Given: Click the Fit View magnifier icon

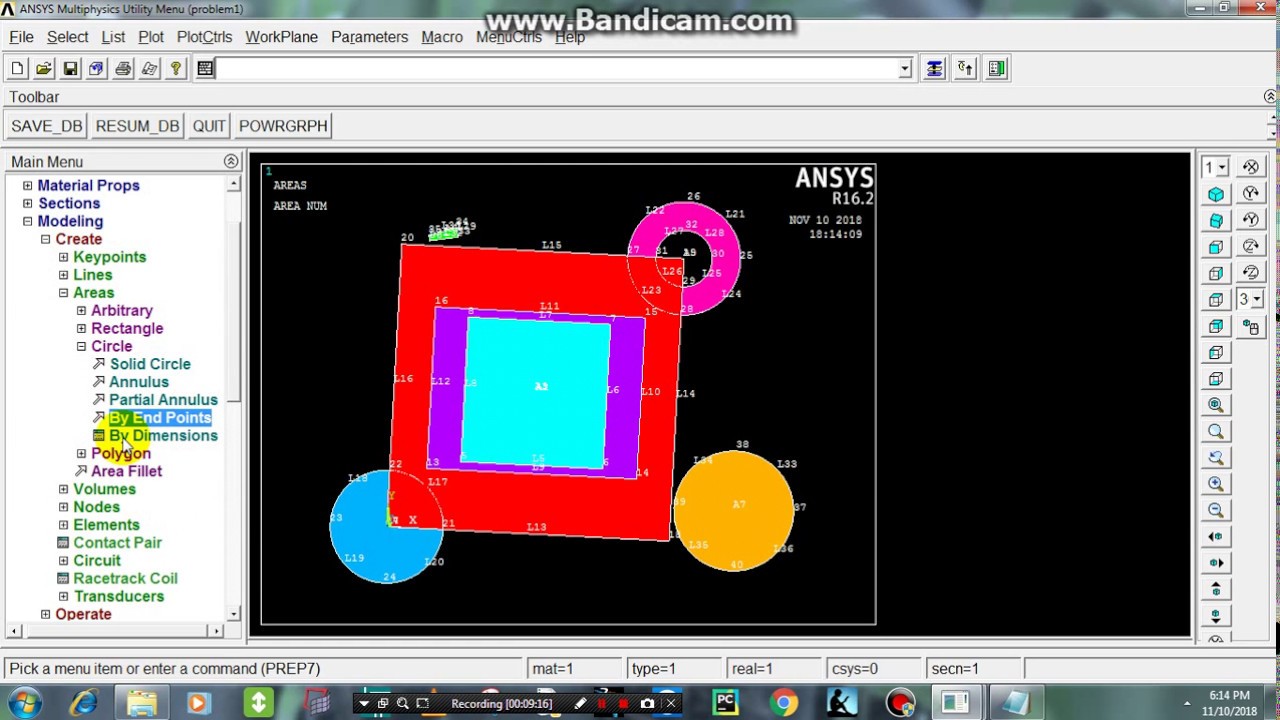Looking at the screenshot, I should pos(1216,405).
